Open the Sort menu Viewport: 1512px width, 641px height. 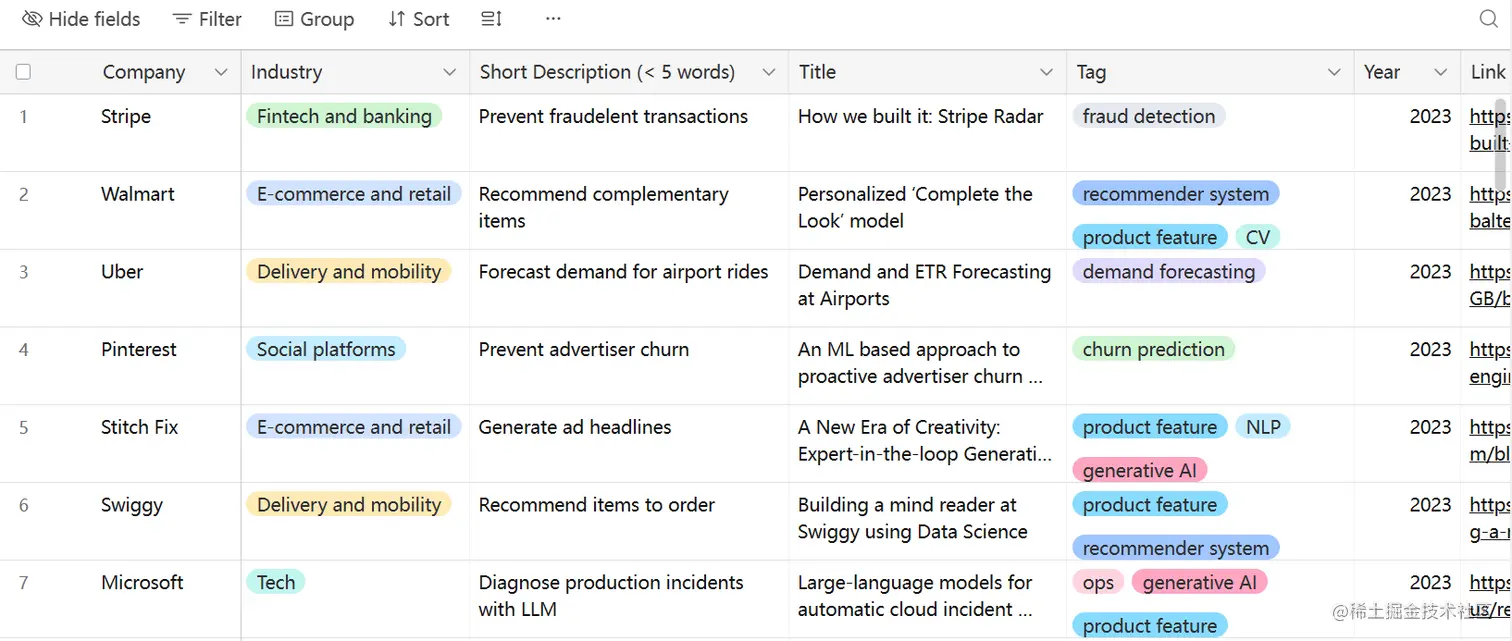pyautogui.click(x=419, y=19)
